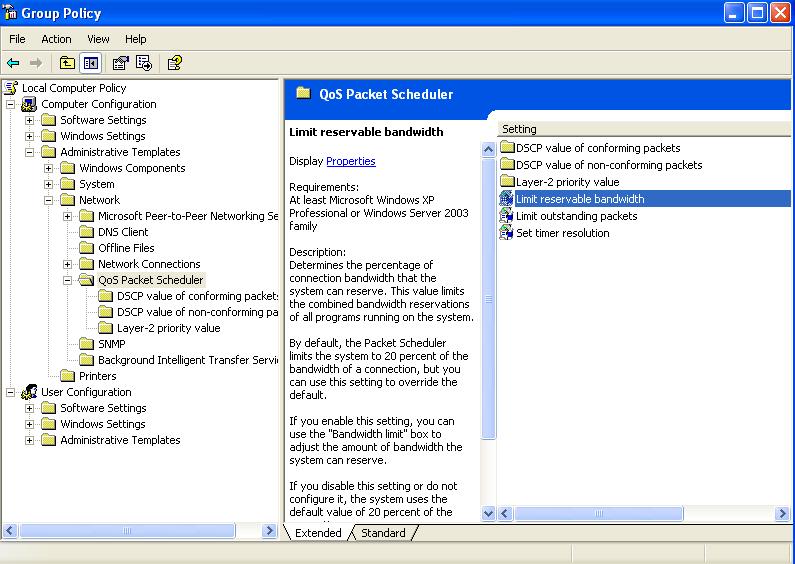Expand the Network Connections node

point(67,264)
